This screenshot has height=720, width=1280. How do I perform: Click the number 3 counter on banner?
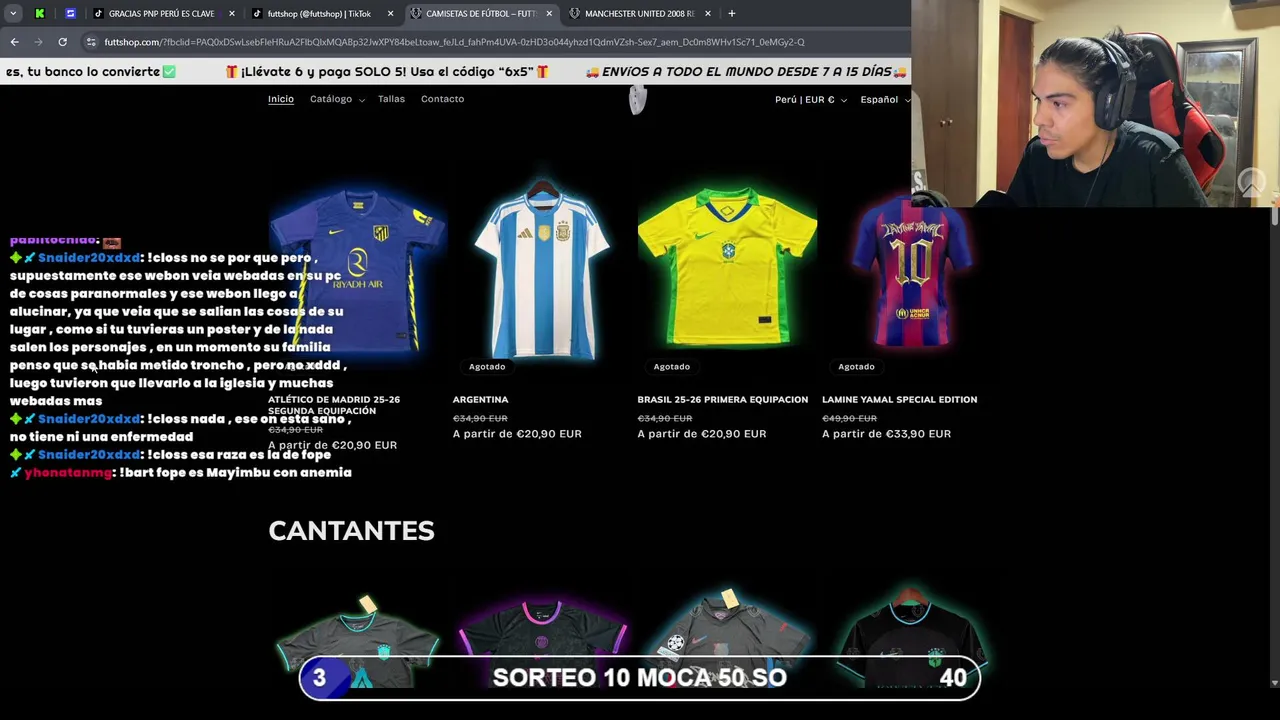tap(319, 678)
